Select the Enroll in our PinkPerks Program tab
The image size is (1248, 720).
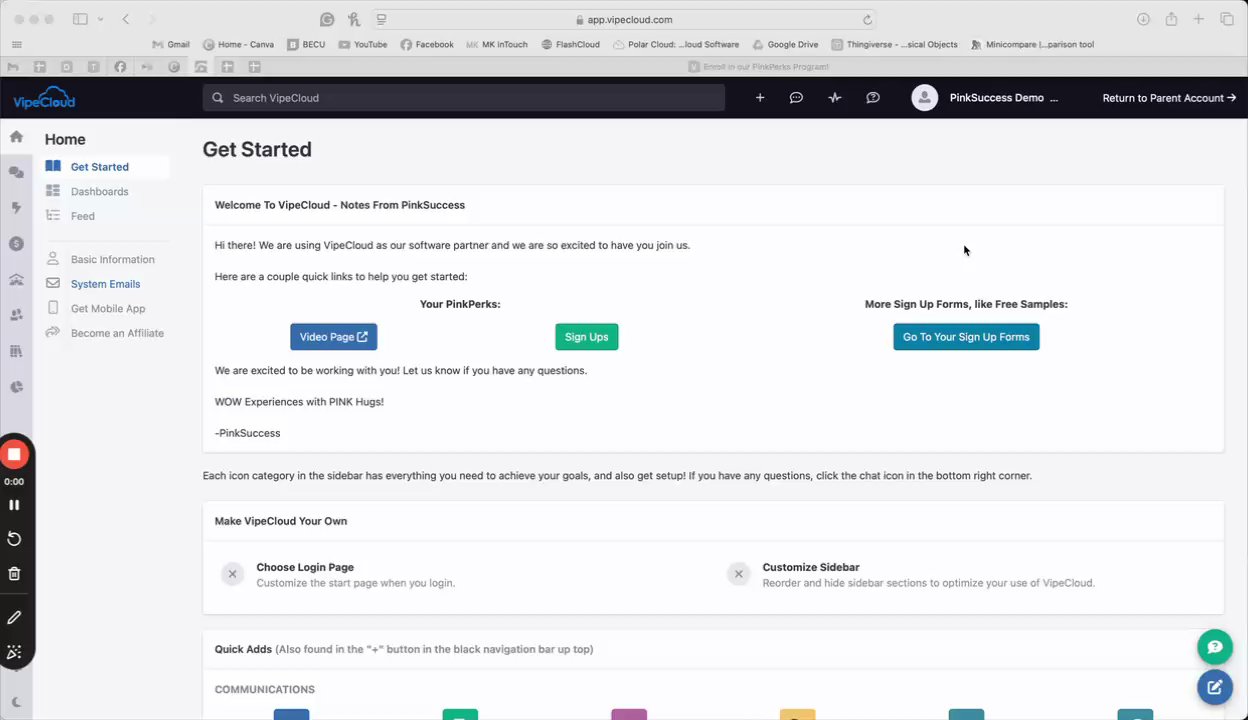(759, 67)
